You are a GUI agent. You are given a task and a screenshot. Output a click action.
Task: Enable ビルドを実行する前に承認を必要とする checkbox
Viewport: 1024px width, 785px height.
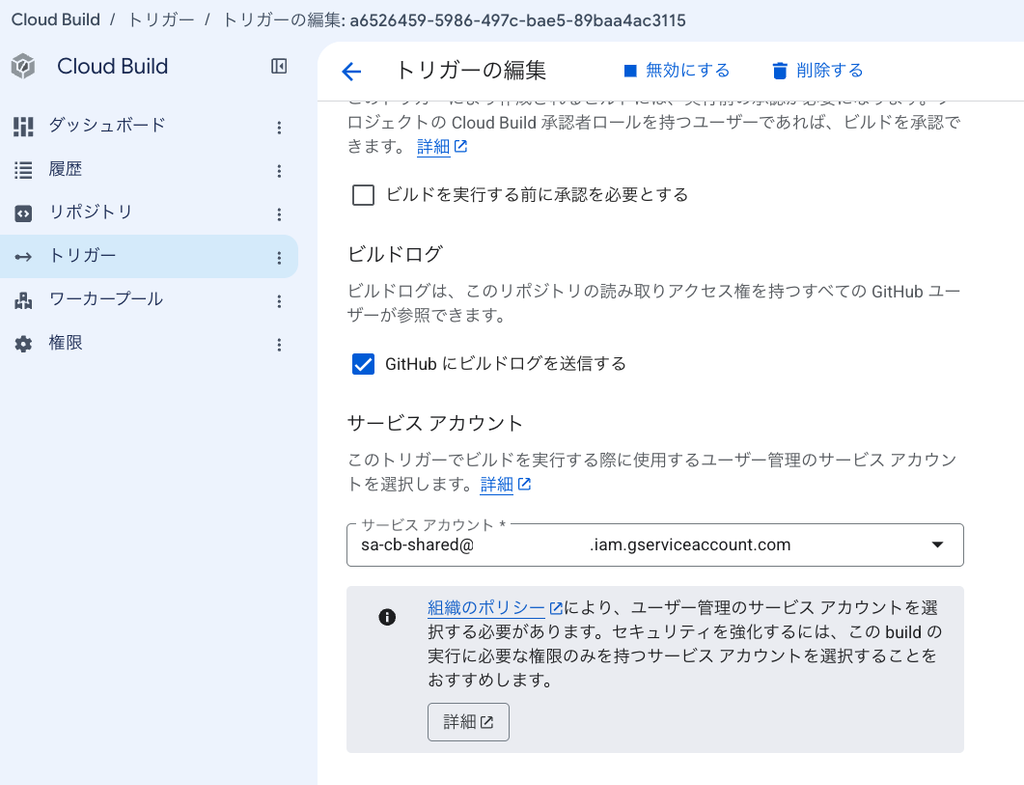coord(363,195)
